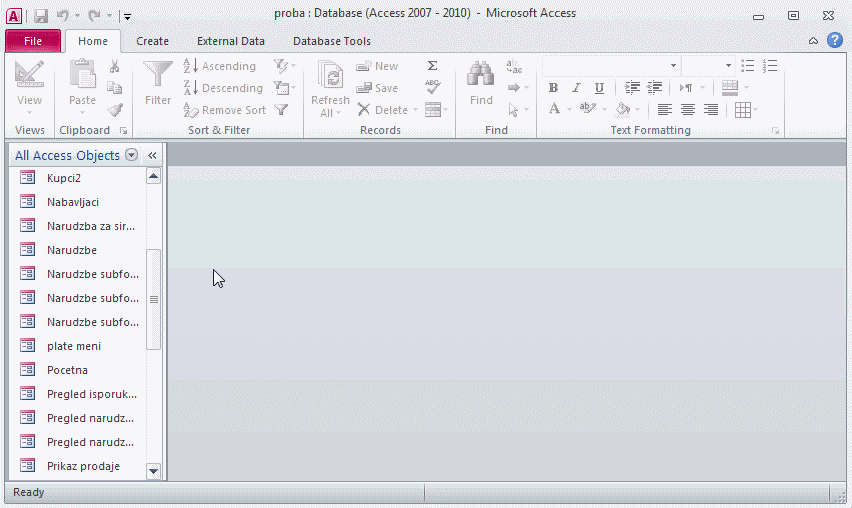Image resolution: width=852 pixels, height=508 pixels.
Task: Open the Database Tools tab
Action: pyautogui.click(x=331, y=41)
